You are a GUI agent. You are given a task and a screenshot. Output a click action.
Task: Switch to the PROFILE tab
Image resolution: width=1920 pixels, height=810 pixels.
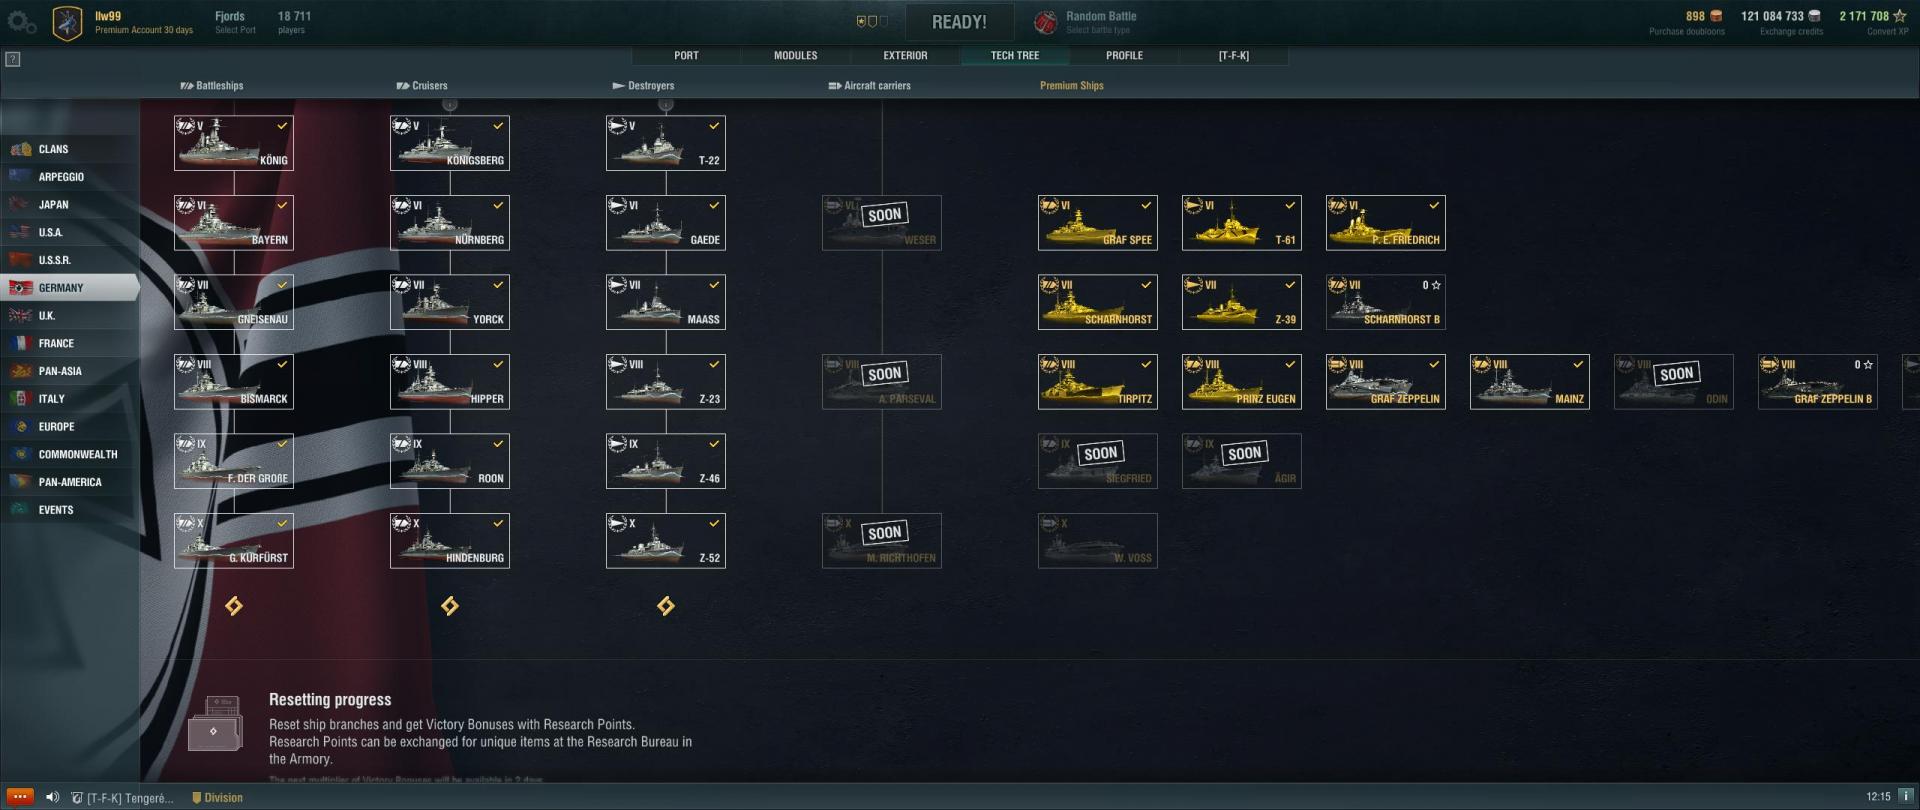1124,55
